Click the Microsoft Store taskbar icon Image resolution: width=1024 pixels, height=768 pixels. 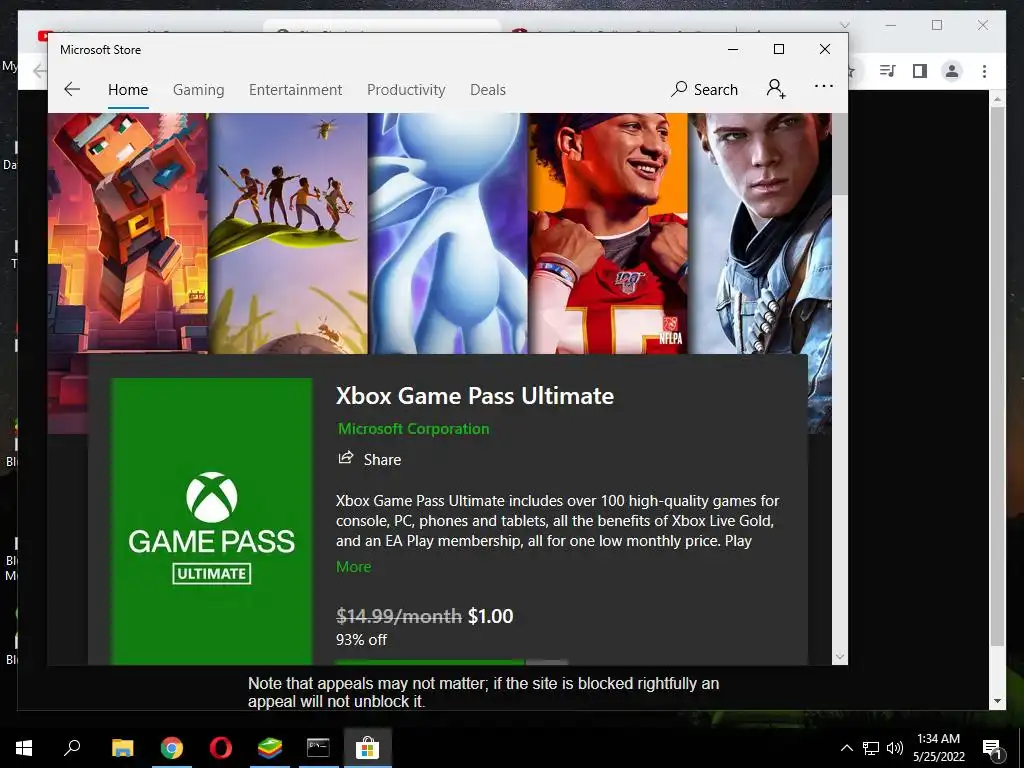(367, 747)
